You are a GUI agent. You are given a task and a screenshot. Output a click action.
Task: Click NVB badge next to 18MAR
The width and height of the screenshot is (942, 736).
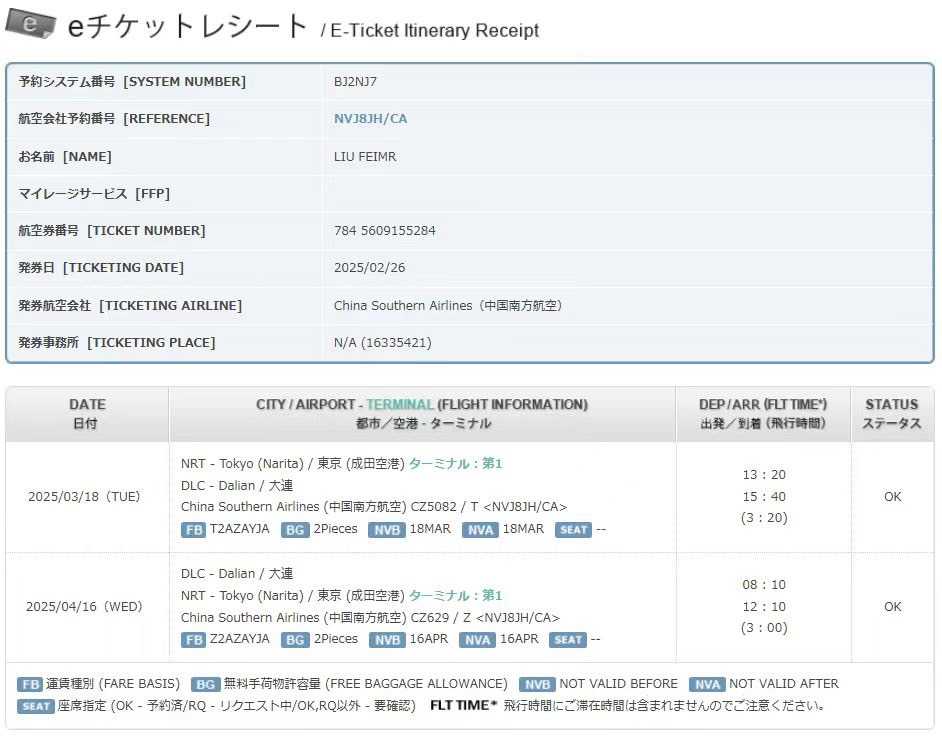(387, 529)
